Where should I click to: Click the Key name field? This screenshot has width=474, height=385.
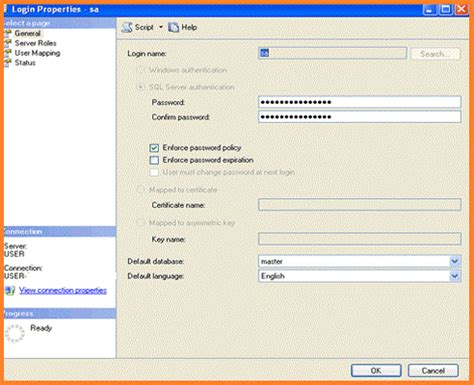pyautogui.click(x=360, y=239)
